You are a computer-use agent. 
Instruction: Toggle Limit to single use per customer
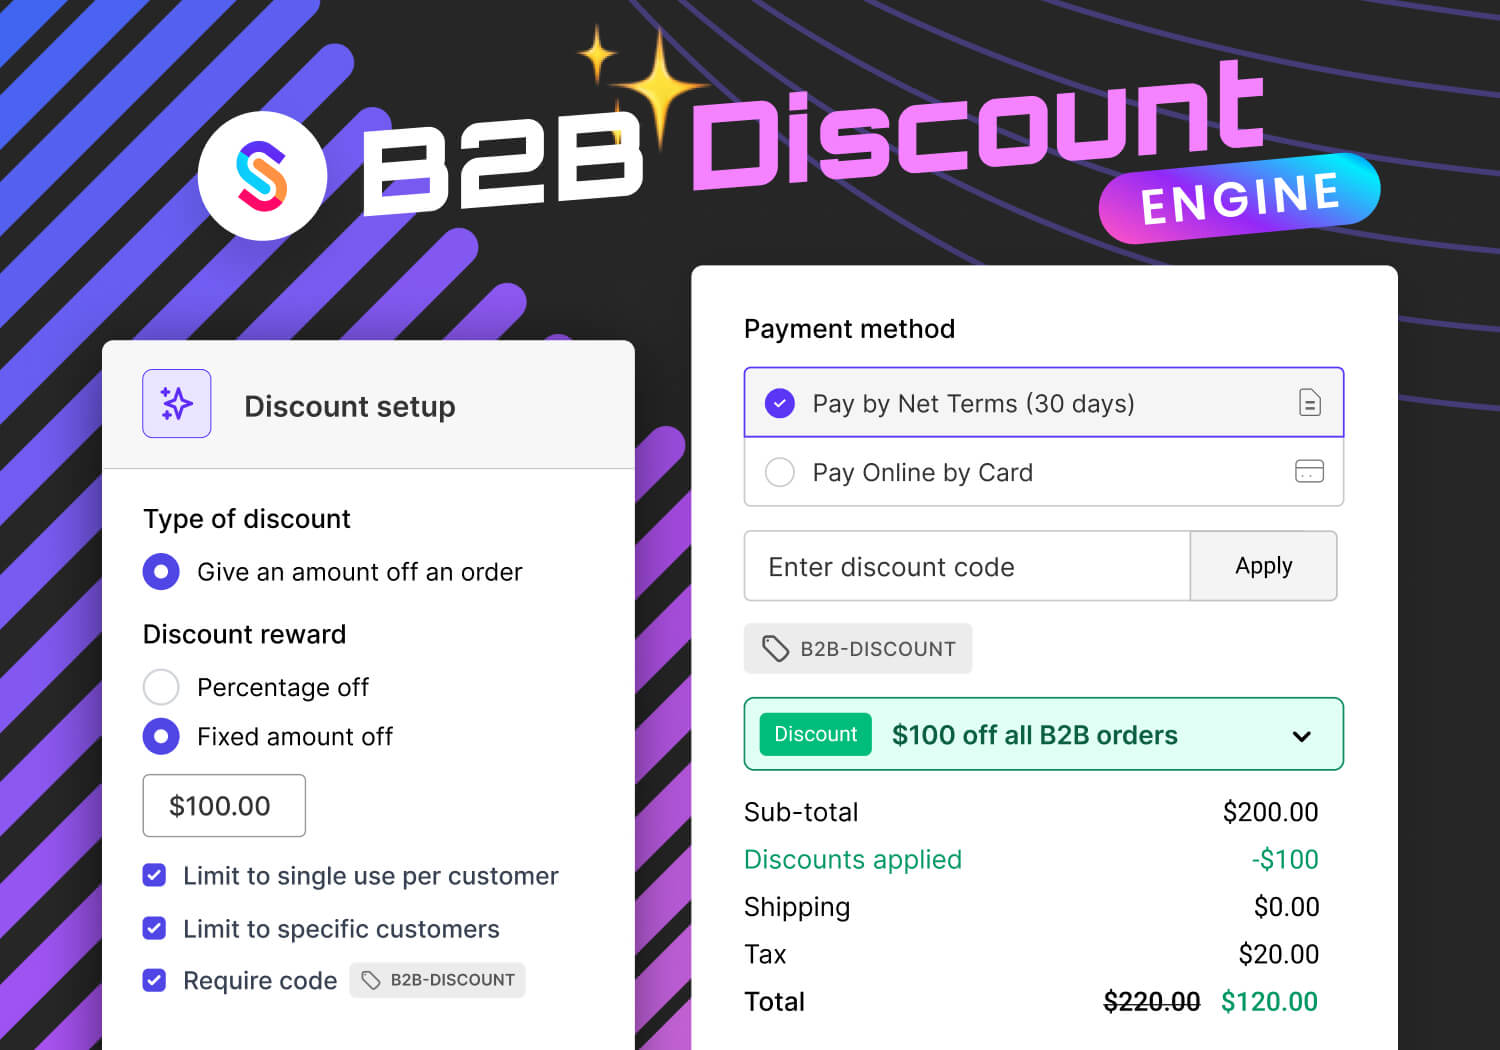pos(155,875)
